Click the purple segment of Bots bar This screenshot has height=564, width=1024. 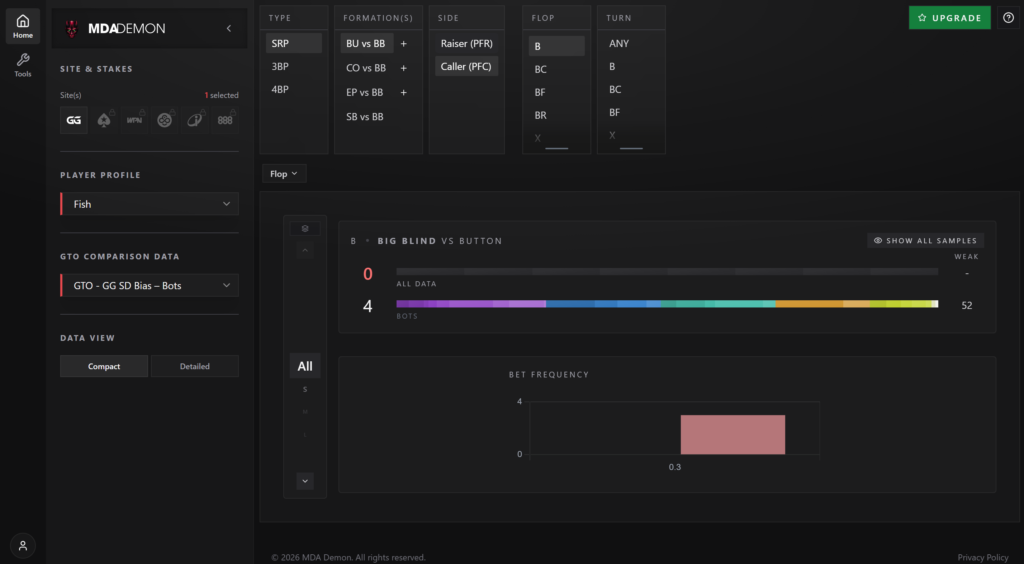pyautogui.click(x=471, y=304)
